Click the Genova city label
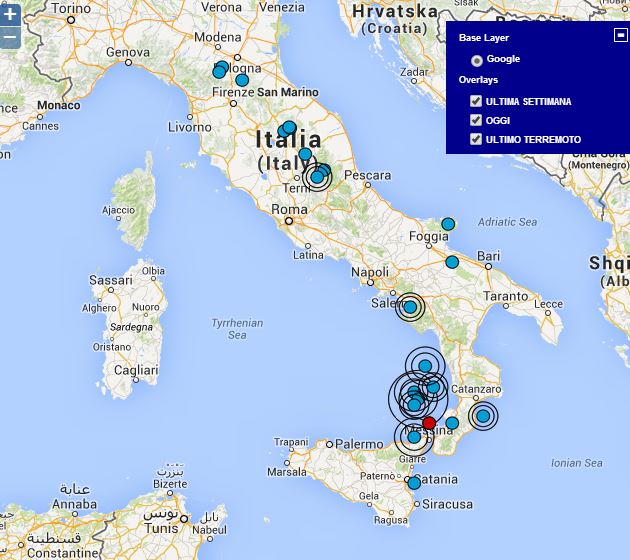Image resolution: width=630 pixels, height=560 pixels. [128, 52]
